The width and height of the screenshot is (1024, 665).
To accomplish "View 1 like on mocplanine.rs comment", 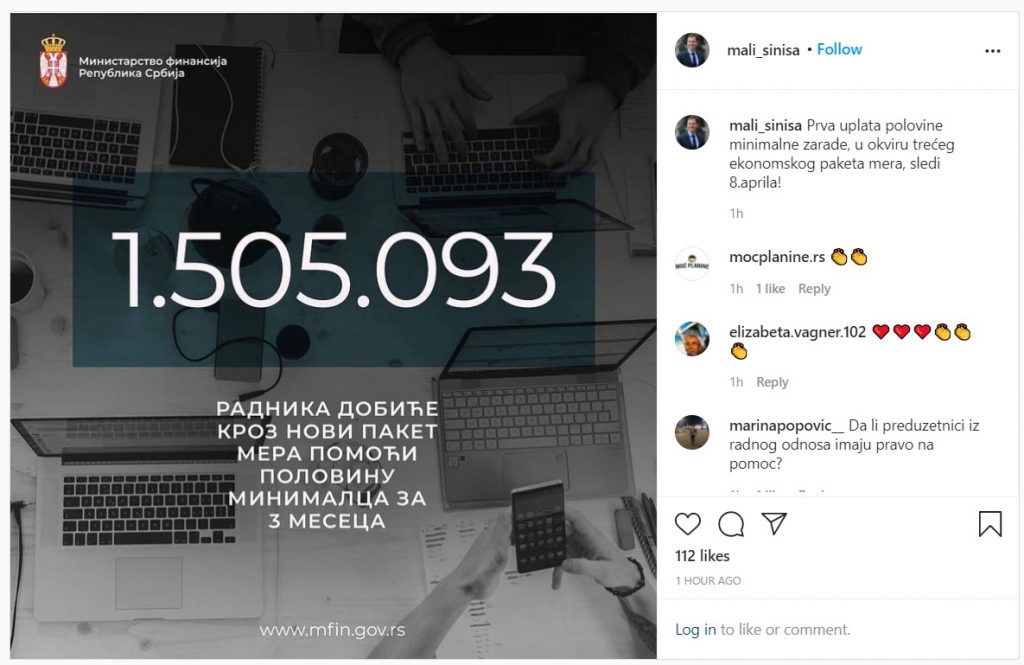I will [x=771, y=289].
